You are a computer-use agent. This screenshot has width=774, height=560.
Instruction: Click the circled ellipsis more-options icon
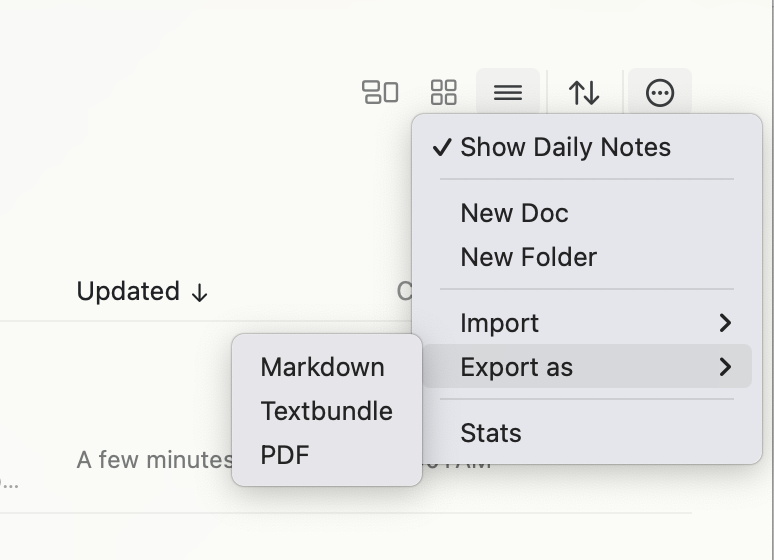point(660,93)
